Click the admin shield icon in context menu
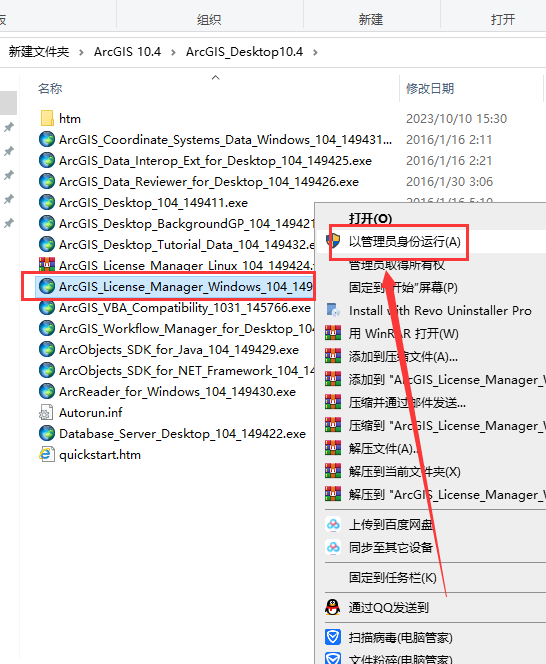546x664 pixels. [333, 241]
